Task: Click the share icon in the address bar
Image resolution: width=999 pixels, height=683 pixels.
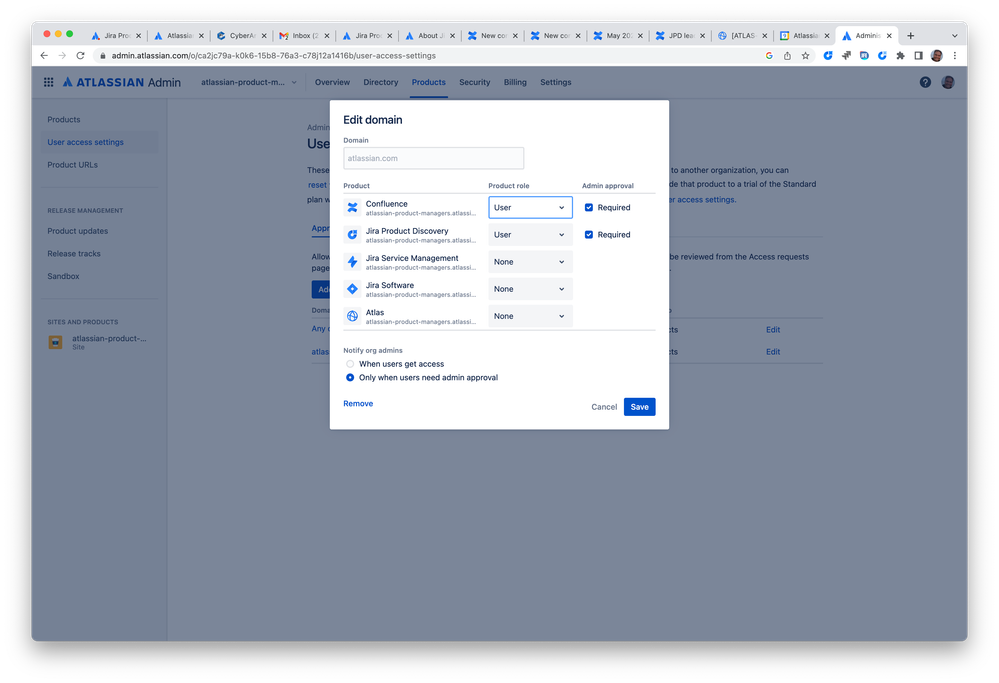Action: (787, 55)
